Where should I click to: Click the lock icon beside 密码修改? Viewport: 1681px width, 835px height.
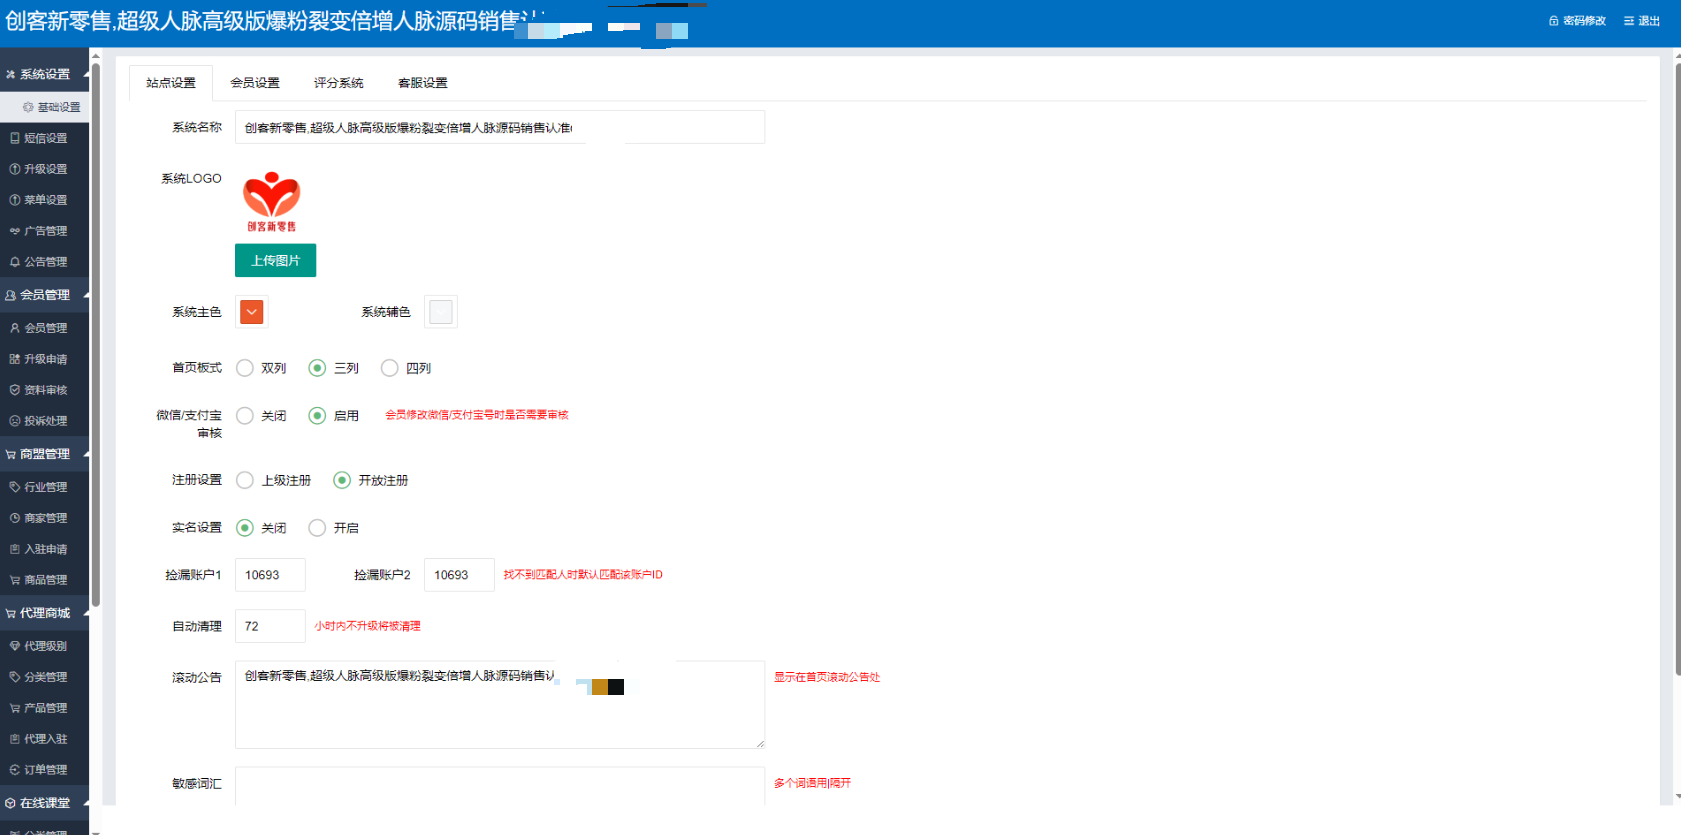point(1553,21)
